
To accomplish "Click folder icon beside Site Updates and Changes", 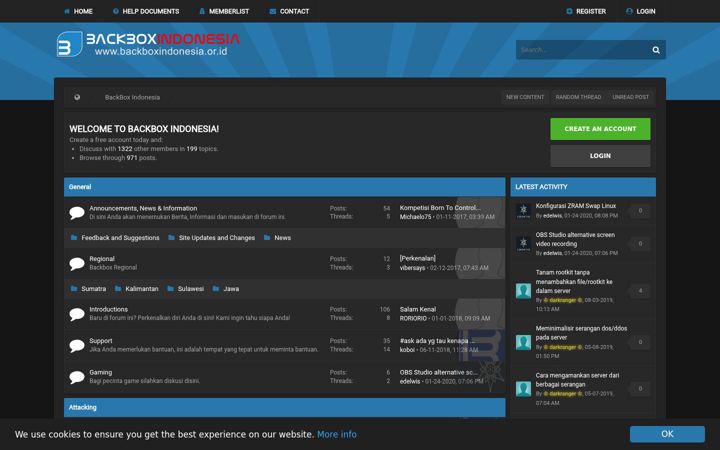I will click(171, 237).
